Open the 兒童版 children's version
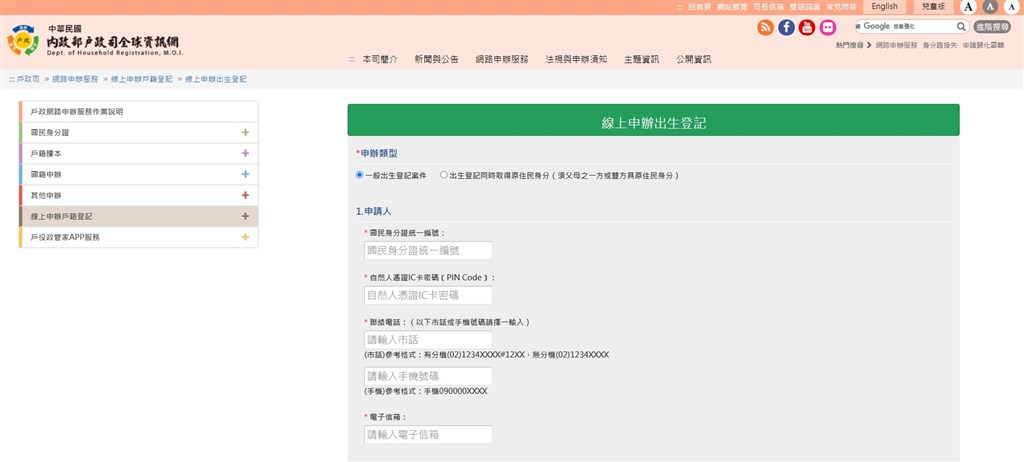 tap(933, 7)
